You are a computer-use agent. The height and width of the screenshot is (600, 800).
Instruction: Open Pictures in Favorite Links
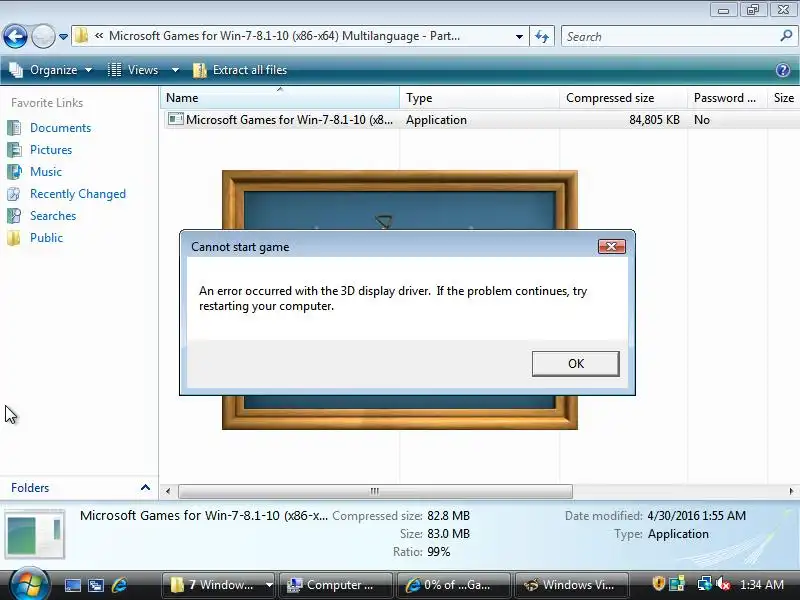pos(51,150)
